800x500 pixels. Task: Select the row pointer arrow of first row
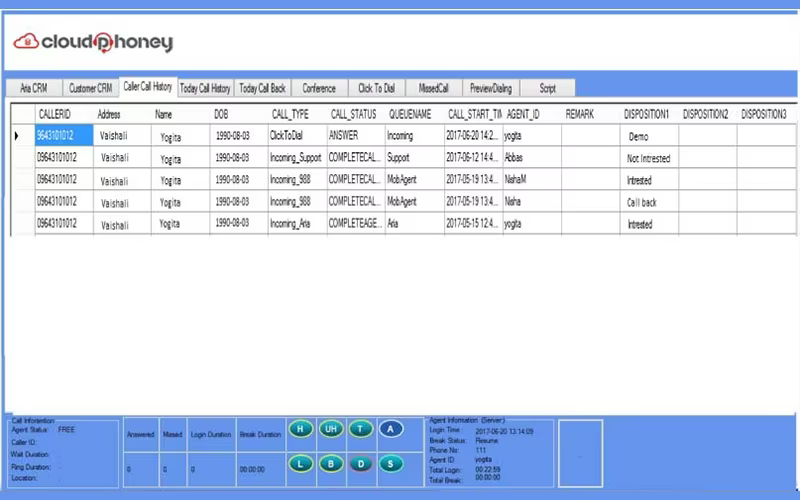pos(17,136)
